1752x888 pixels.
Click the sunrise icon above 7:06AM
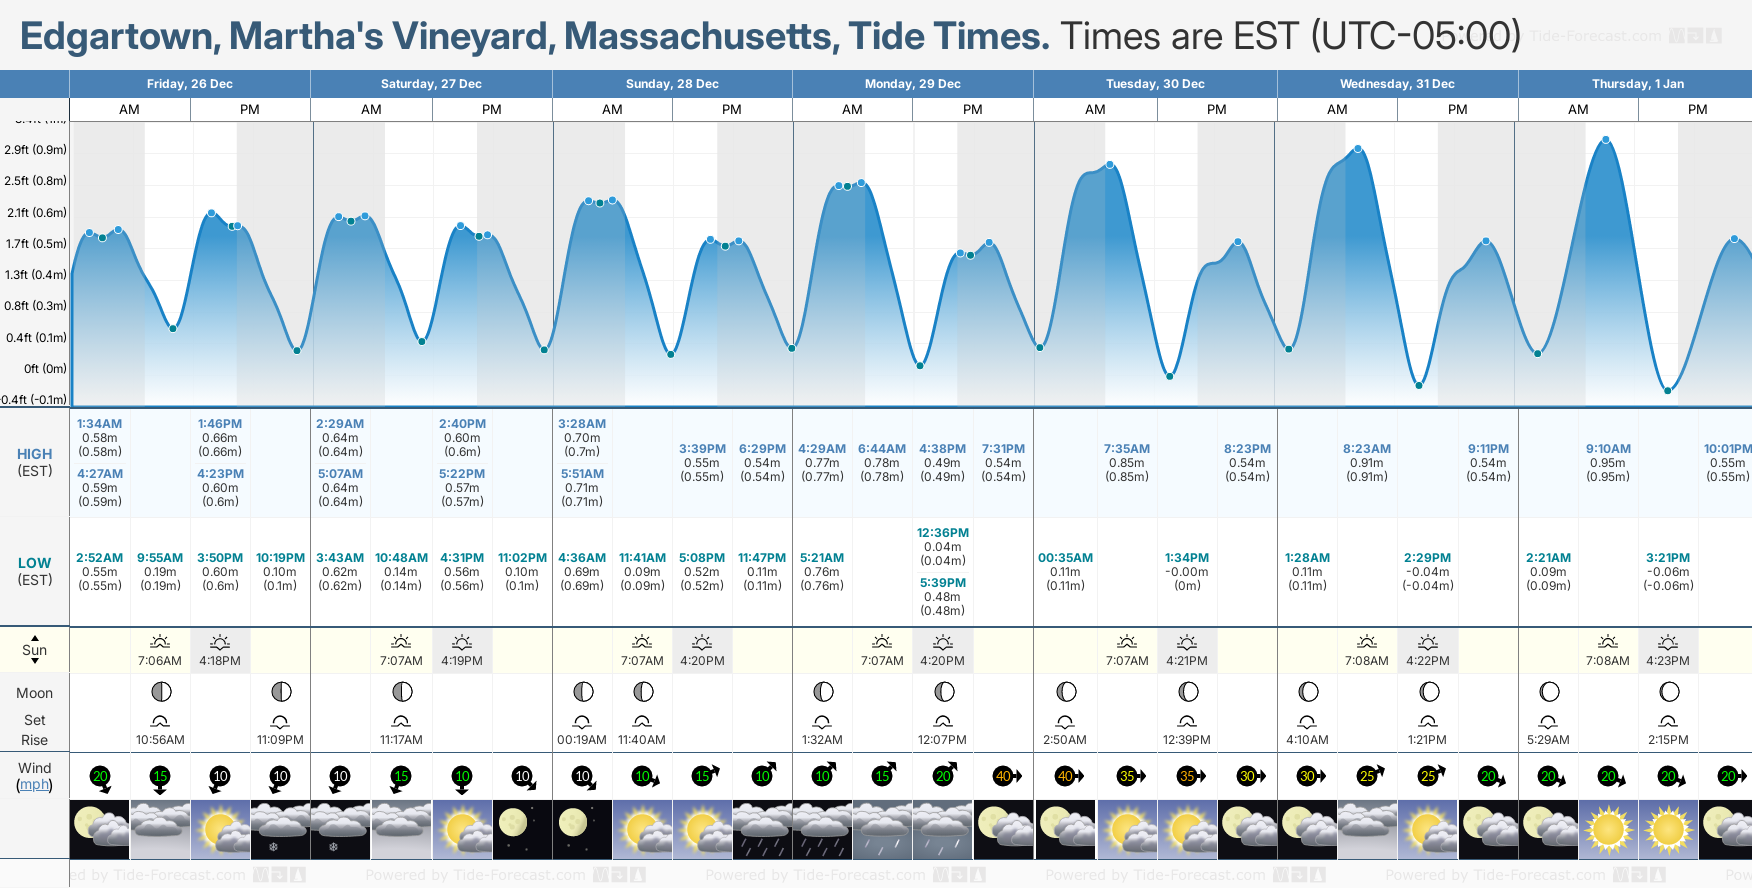coord(160,642)
